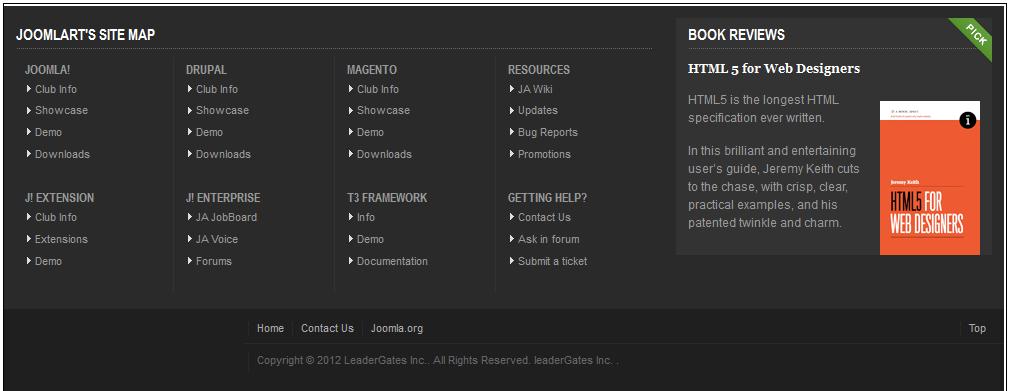Open Forums under J! Enterprise

click(214, 261)
